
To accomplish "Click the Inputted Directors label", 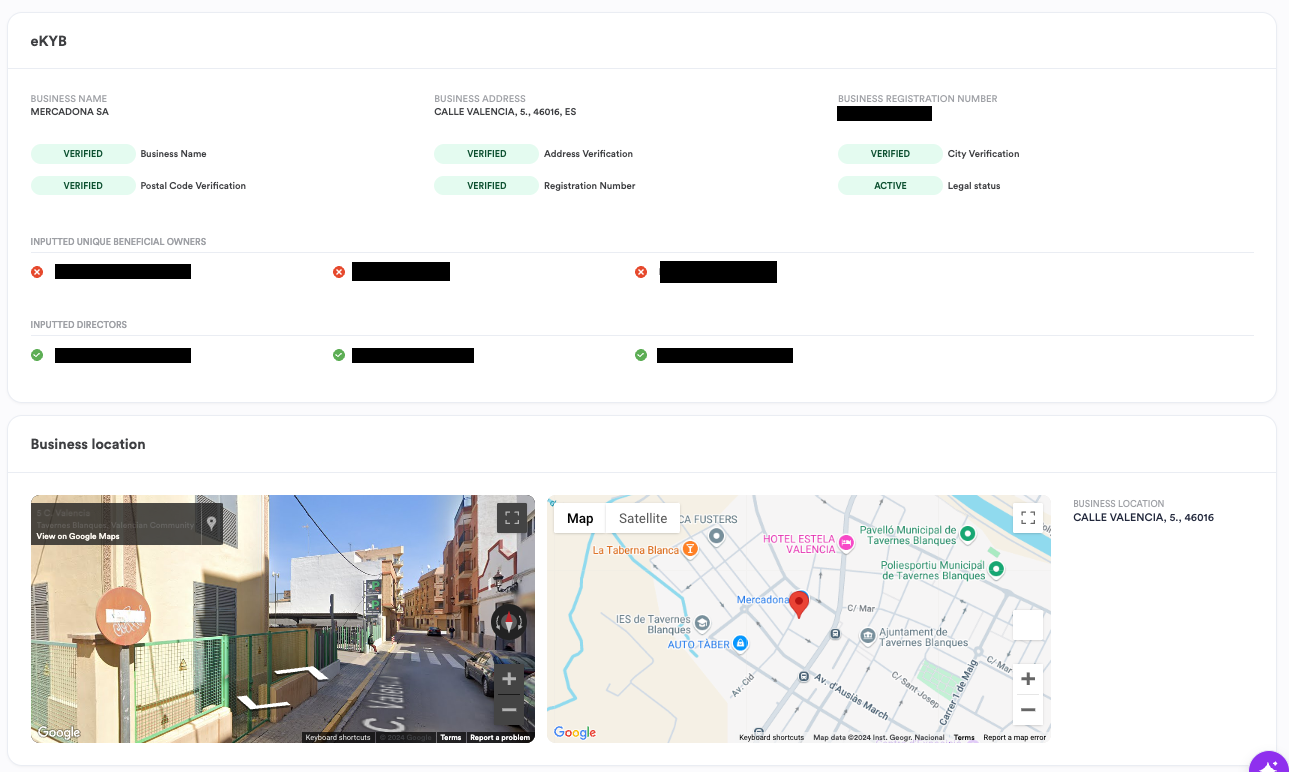I will [79, 325].
